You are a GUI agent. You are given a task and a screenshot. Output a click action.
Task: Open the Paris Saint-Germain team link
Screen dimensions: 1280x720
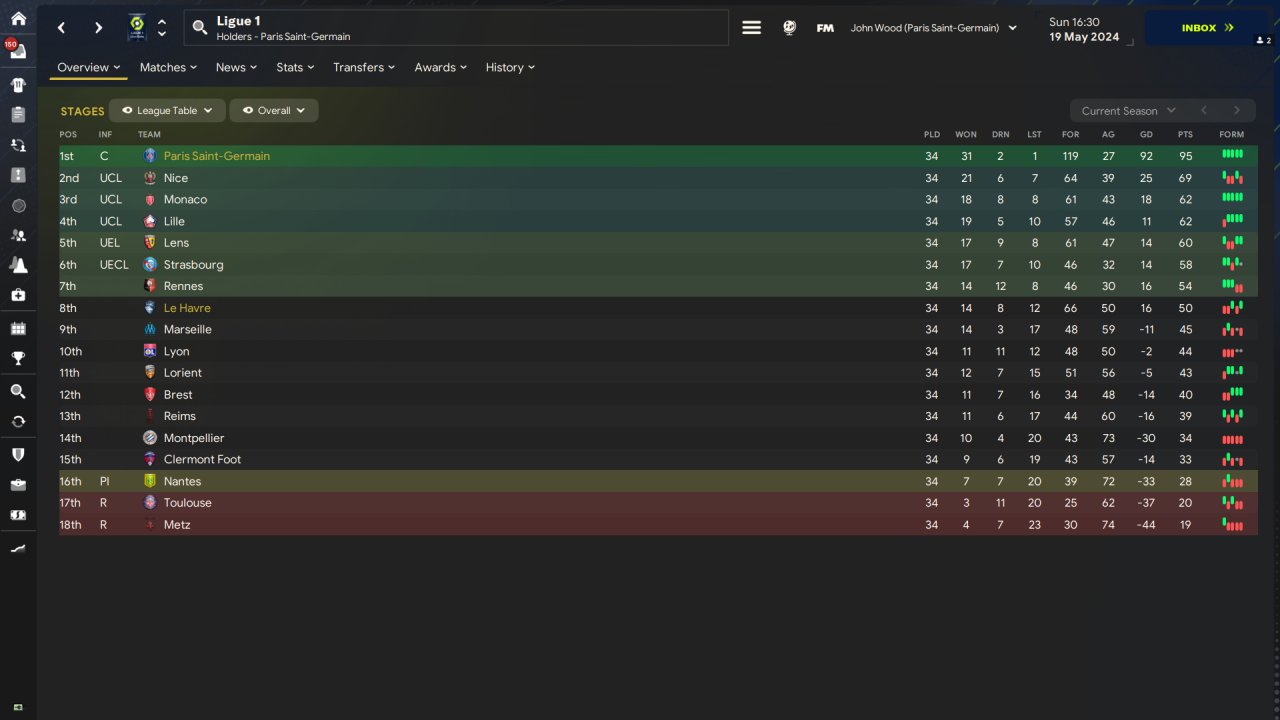point(217,156)
